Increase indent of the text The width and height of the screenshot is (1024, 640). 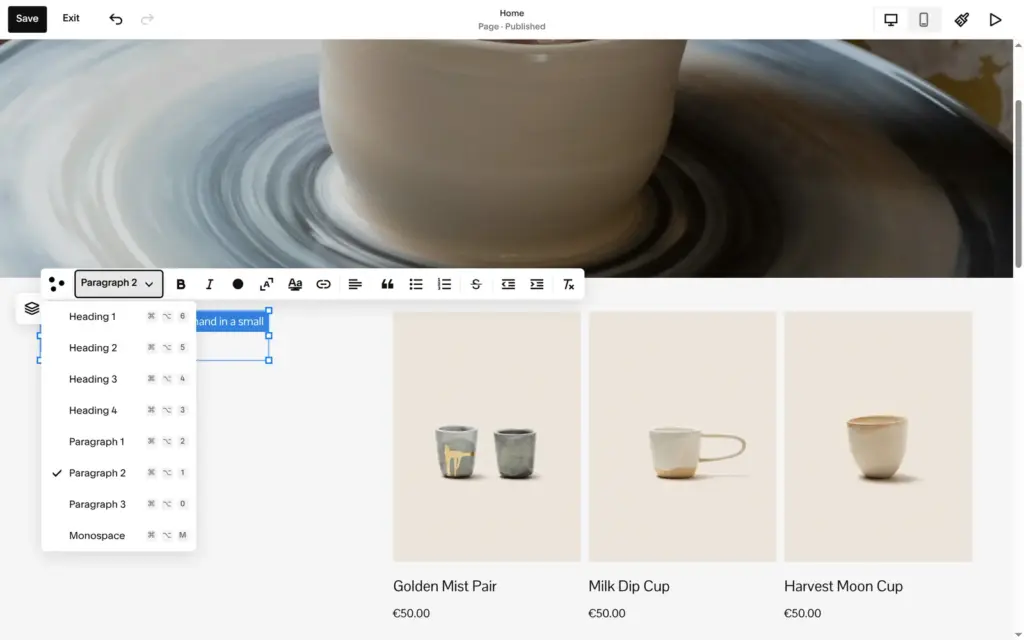[x=537, y=284]
